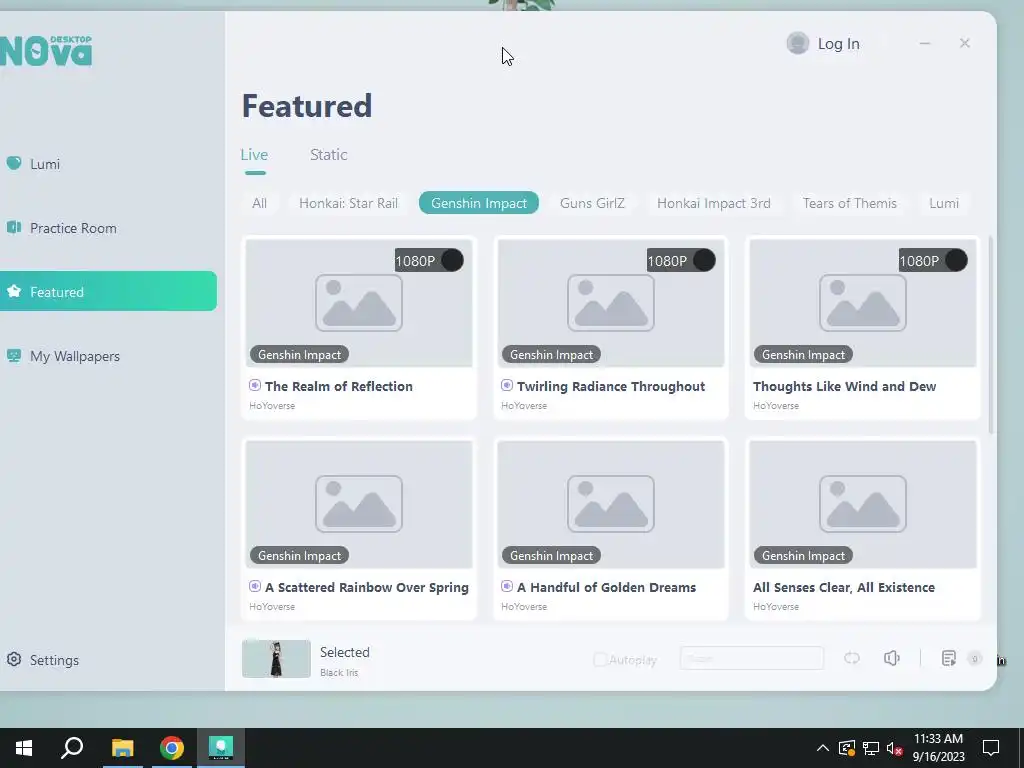Click the user avatar icon
The image size is (1024, 768).
[797, 44]
